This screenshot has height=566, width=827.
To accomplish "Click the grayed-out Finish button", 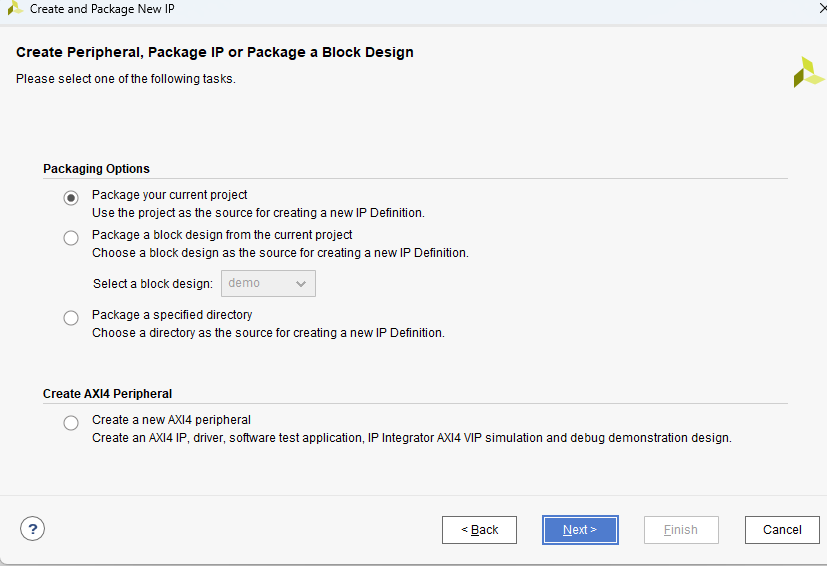I will pyautogui.click(x=681, y=530).
